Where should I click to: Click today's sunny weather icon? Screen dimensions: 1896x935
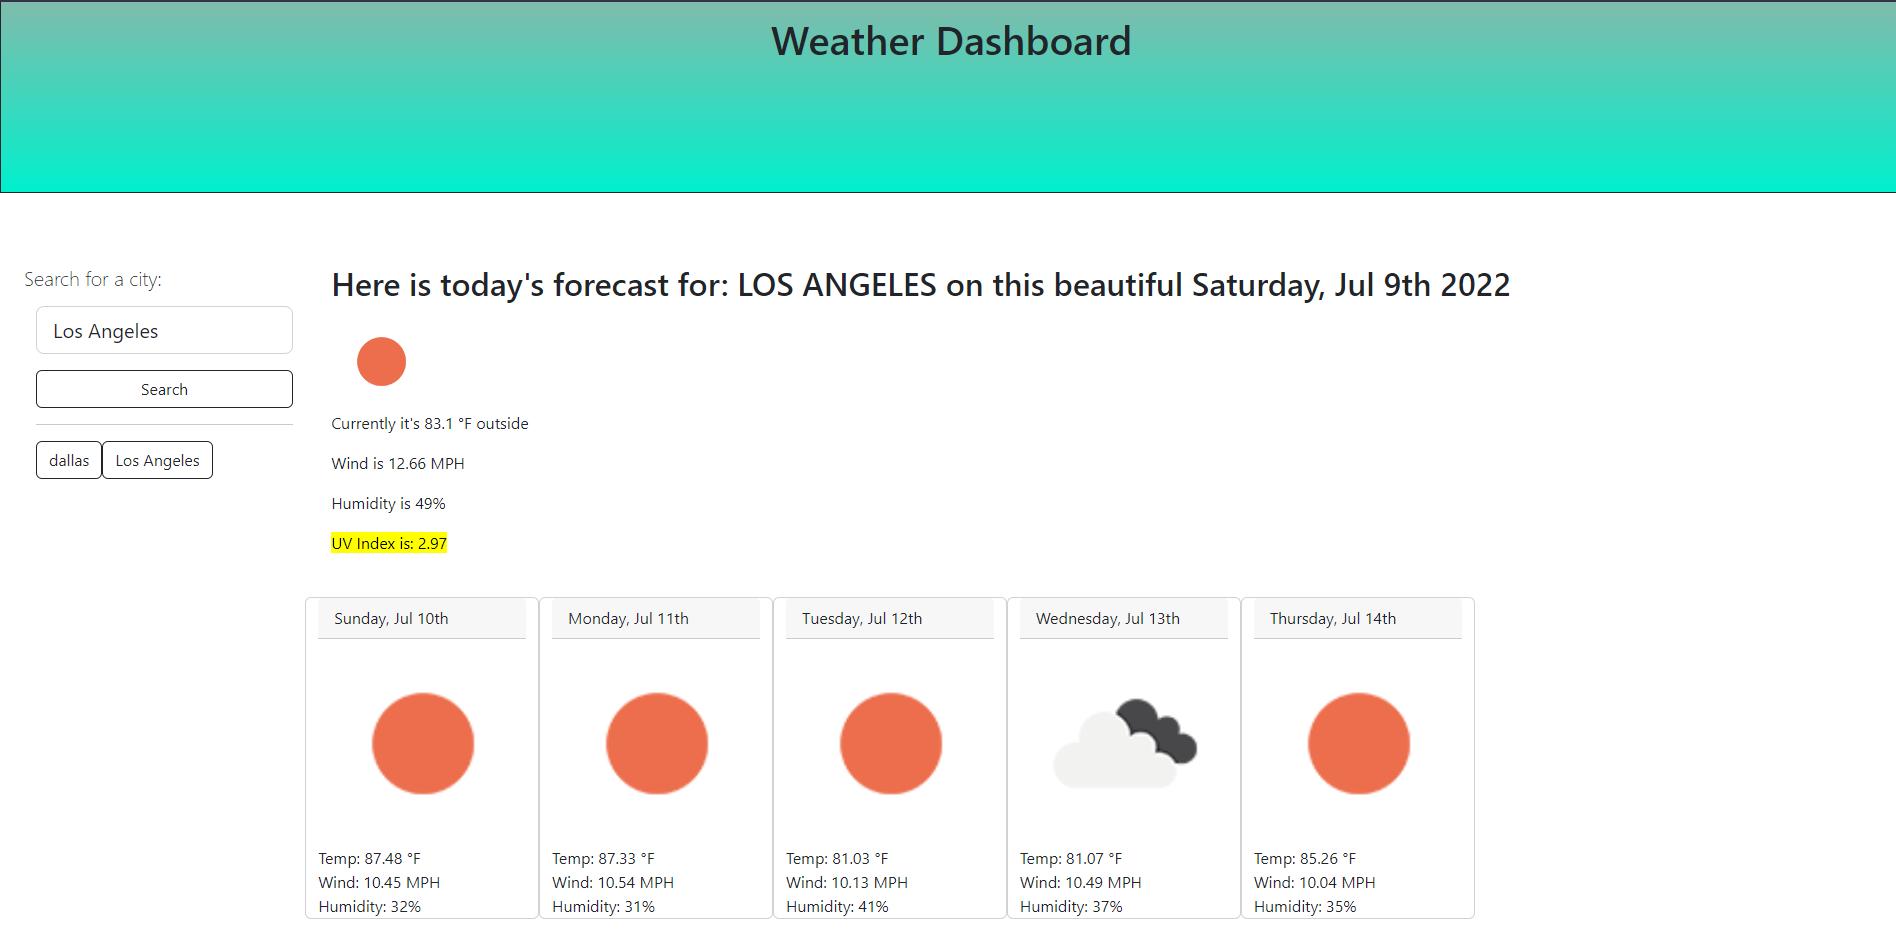click(381, 361)
